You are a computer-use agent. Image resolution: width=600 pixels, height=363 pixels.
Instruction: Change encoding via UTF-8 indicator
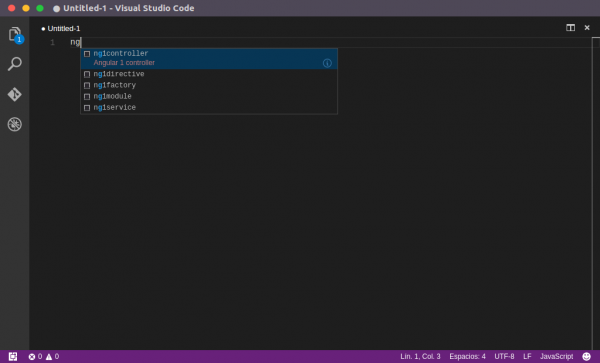click(504, 356)
